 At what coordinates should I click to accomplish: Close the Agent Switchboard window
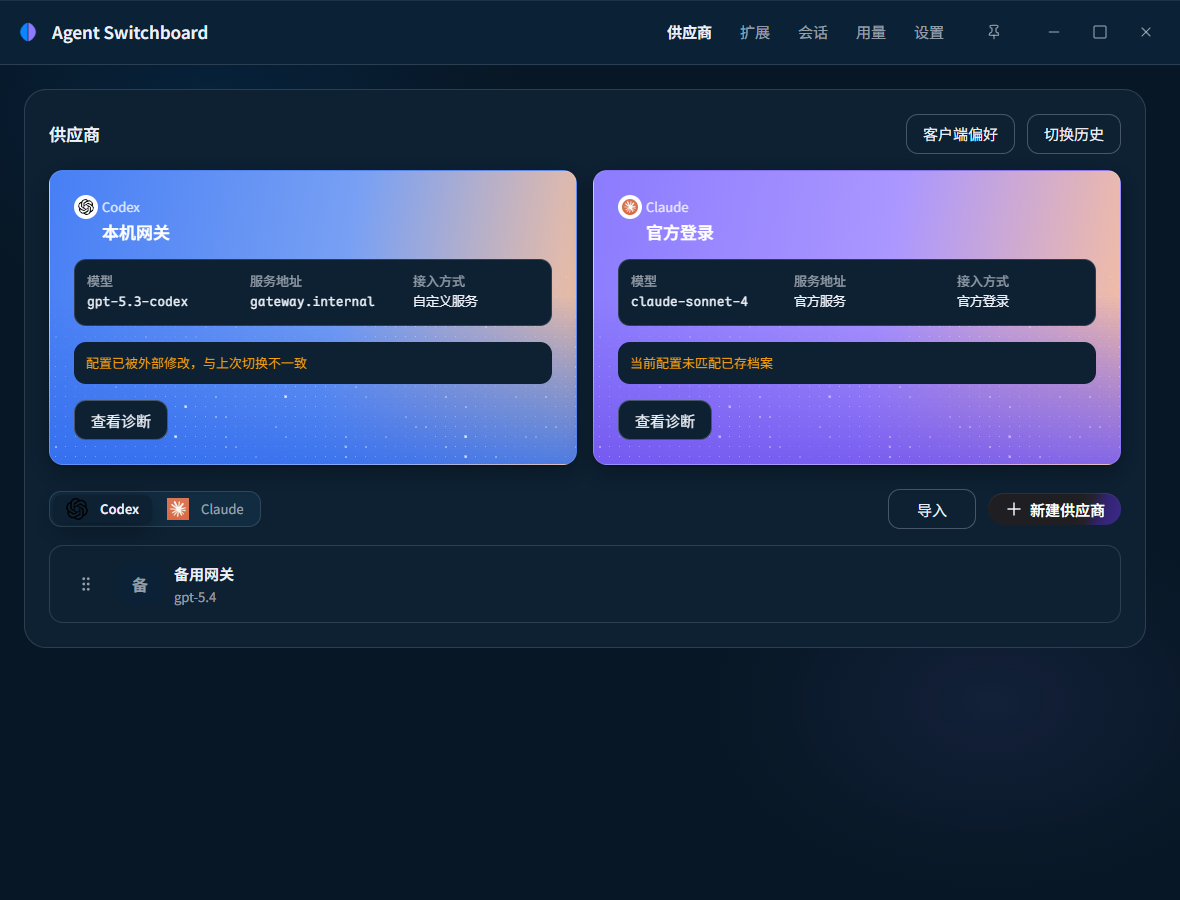pos(1145,32)
